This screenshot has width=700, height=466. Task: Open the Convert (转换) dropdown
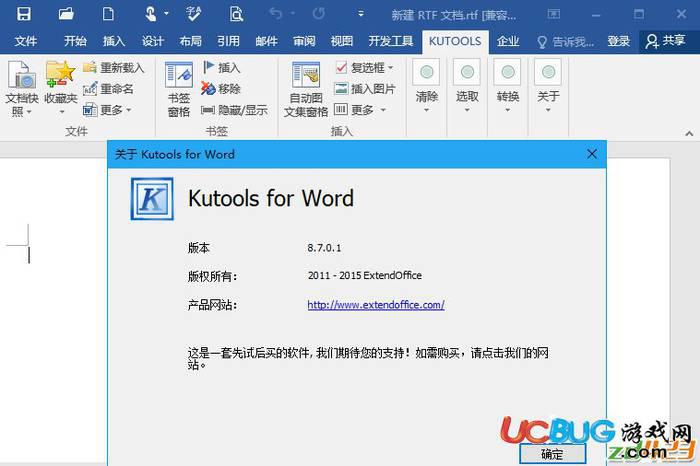coord(508,87)
